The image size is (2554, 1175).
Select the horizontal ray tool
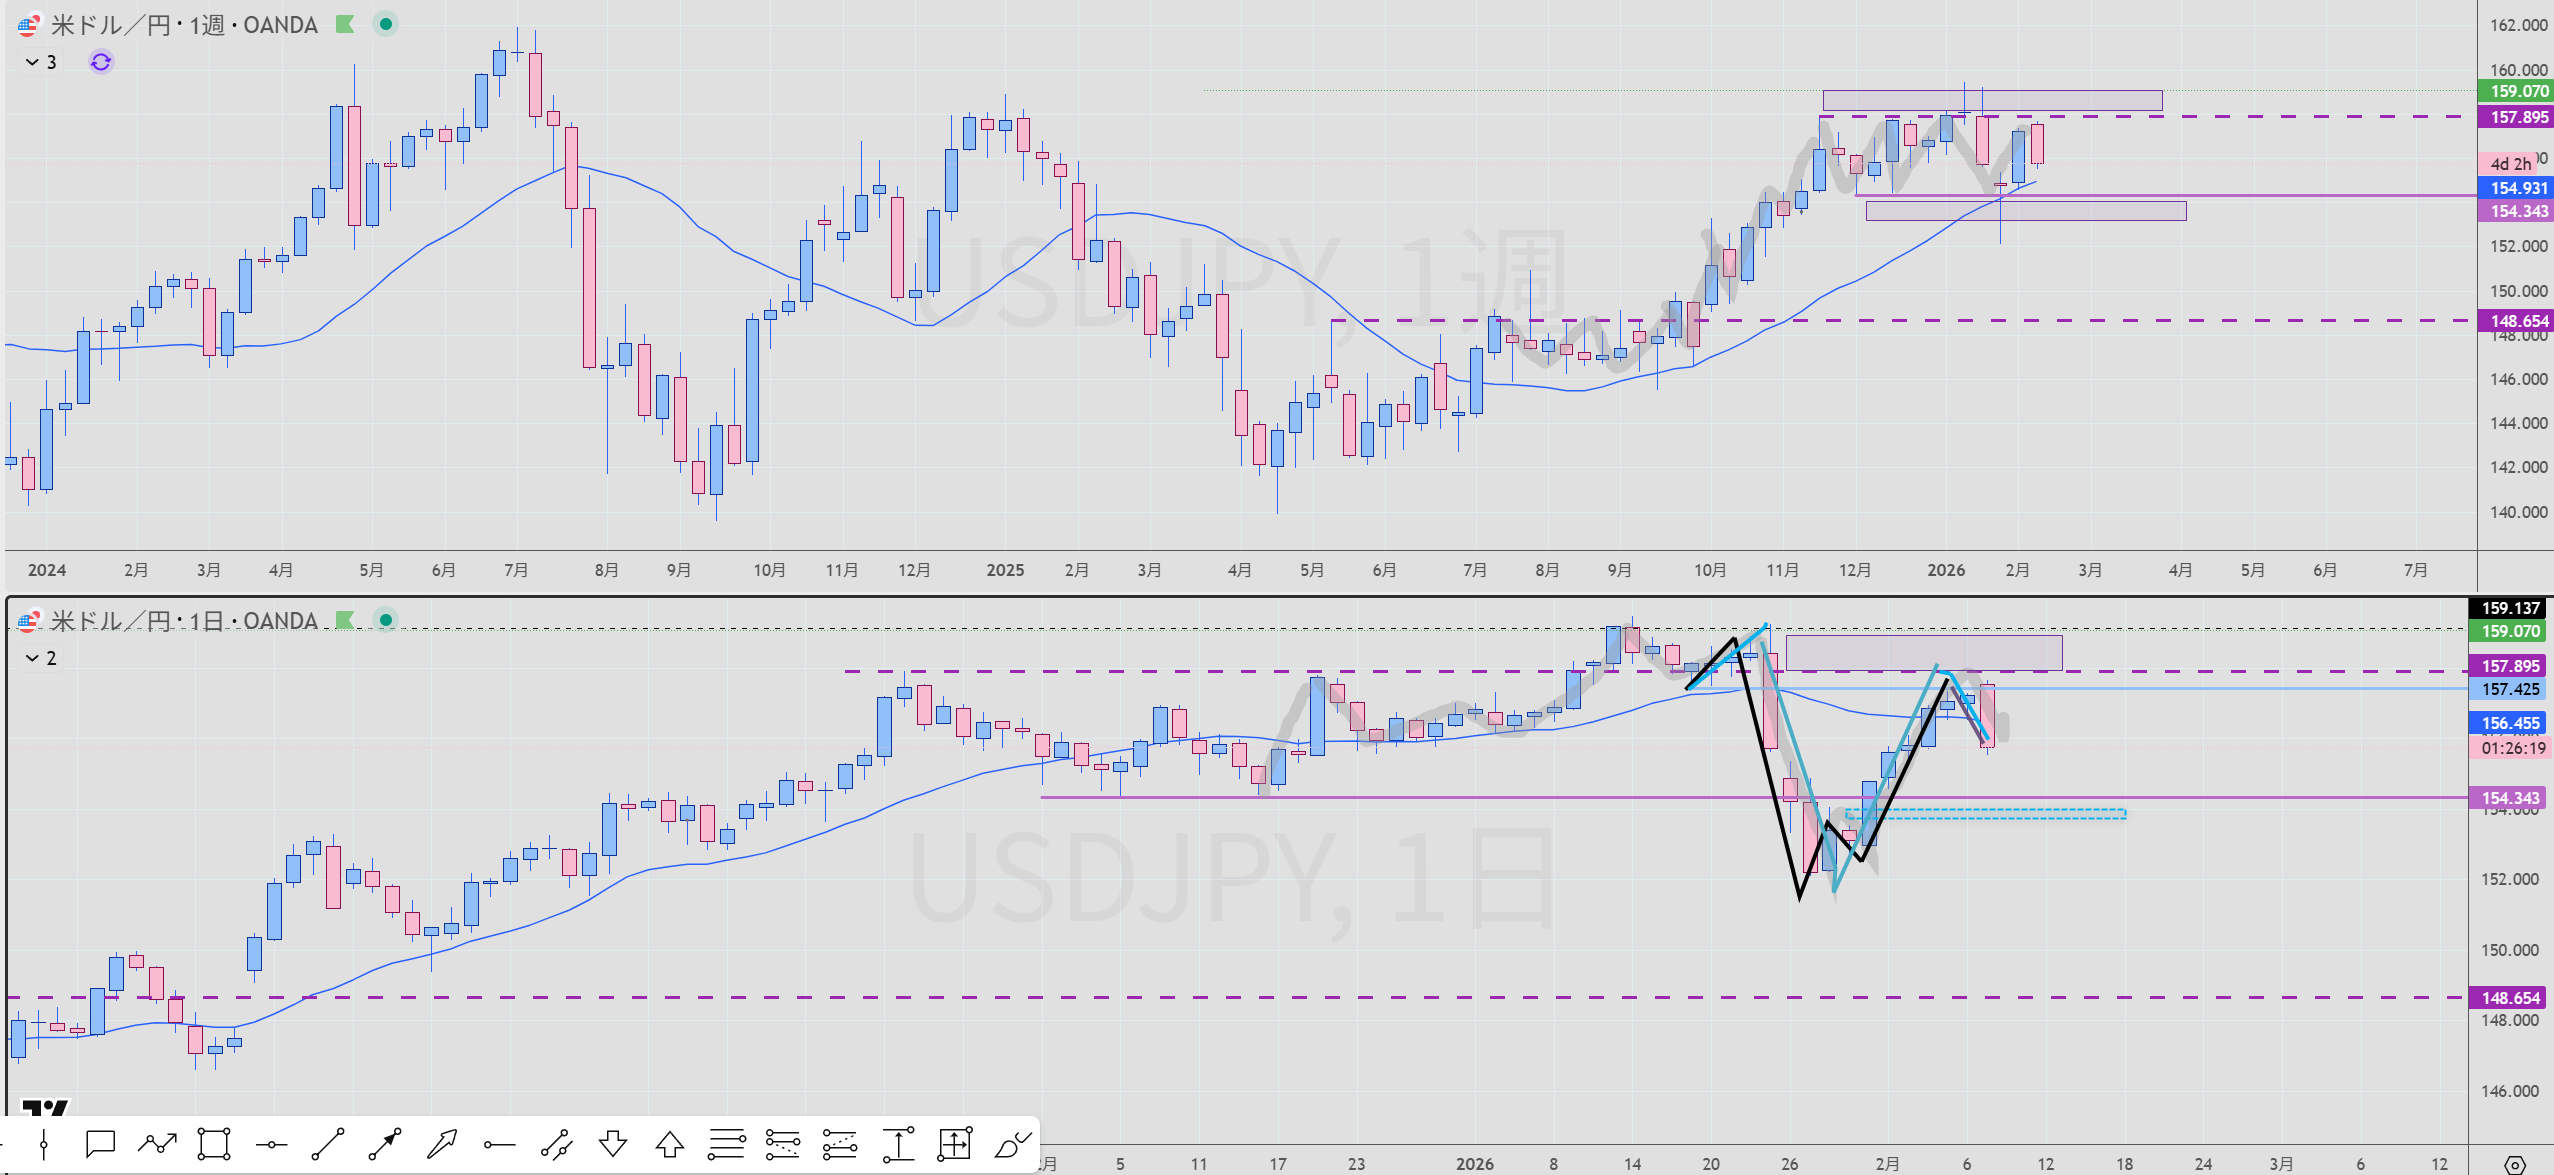click(x=499, y=1144)
